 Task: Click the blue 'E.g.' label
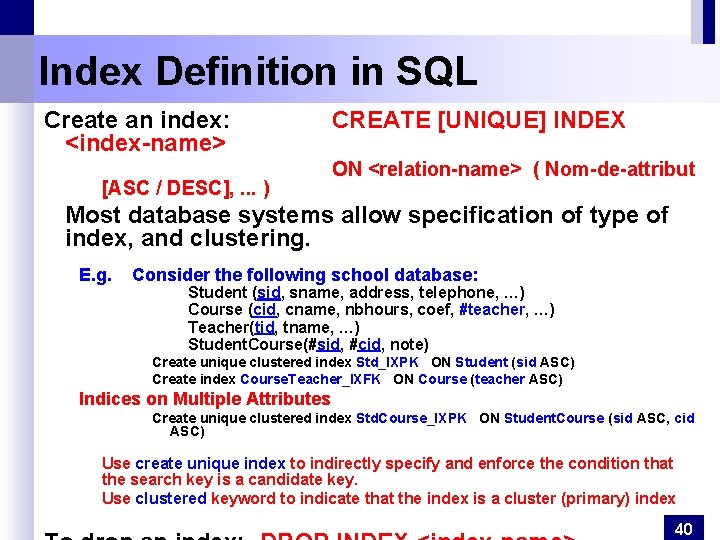pyautogui.click(x=95, y=275)
